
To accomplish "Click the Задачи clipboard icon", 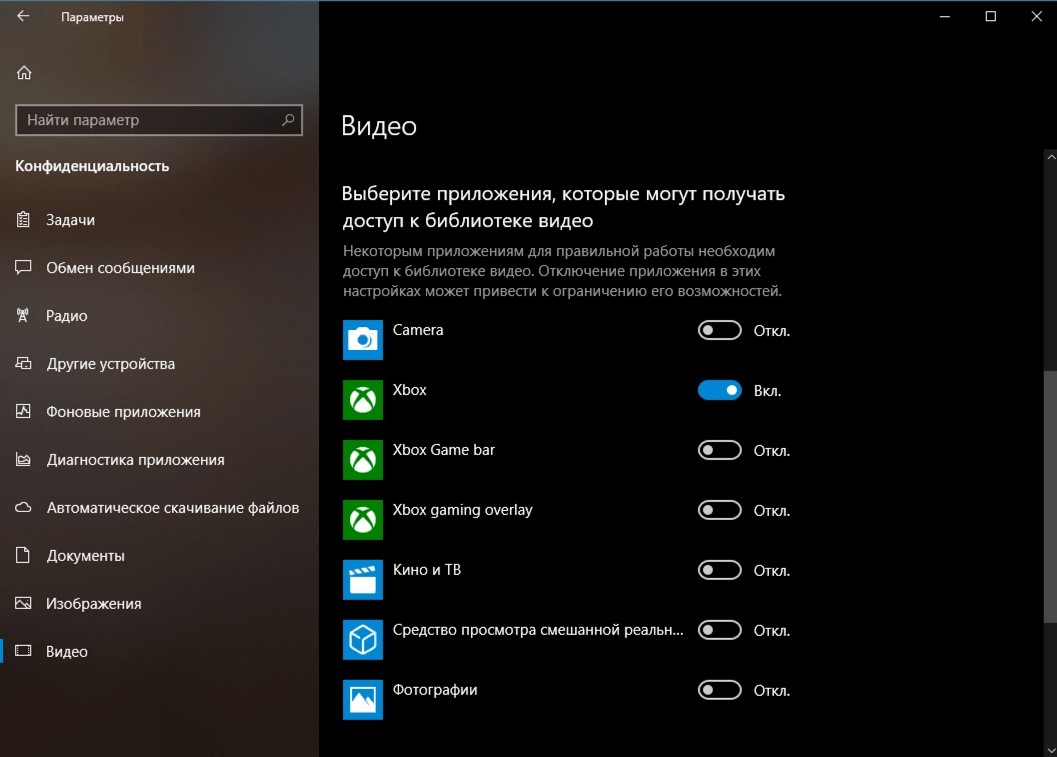I will point(23,220).
